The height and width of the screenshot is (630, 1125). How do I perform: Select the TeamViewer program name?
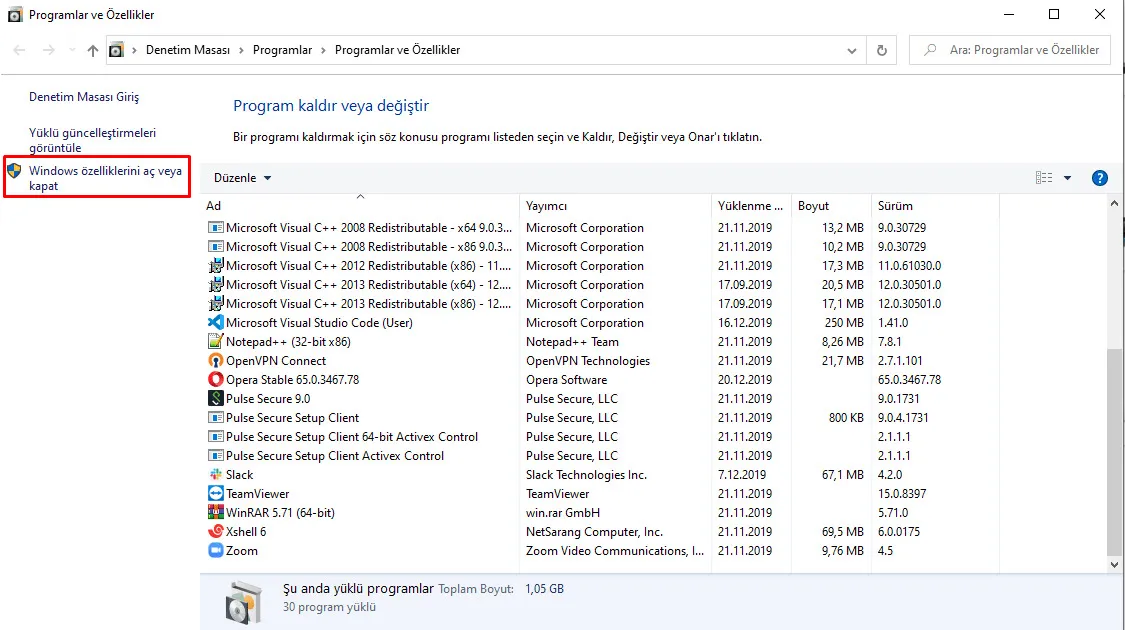(258, 494)
